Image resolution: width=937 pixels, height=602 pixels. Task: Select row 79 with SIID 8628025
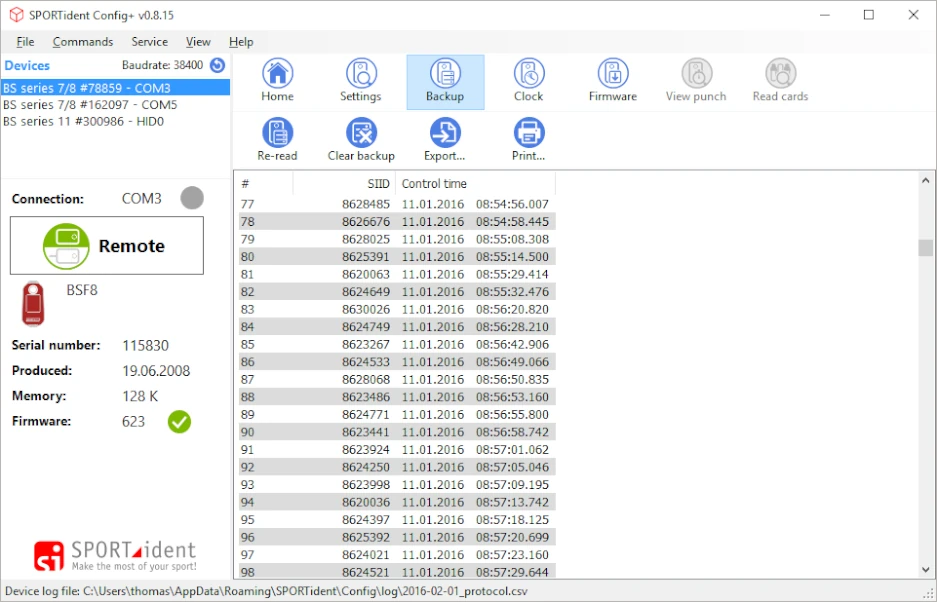(x=397, y=239)
